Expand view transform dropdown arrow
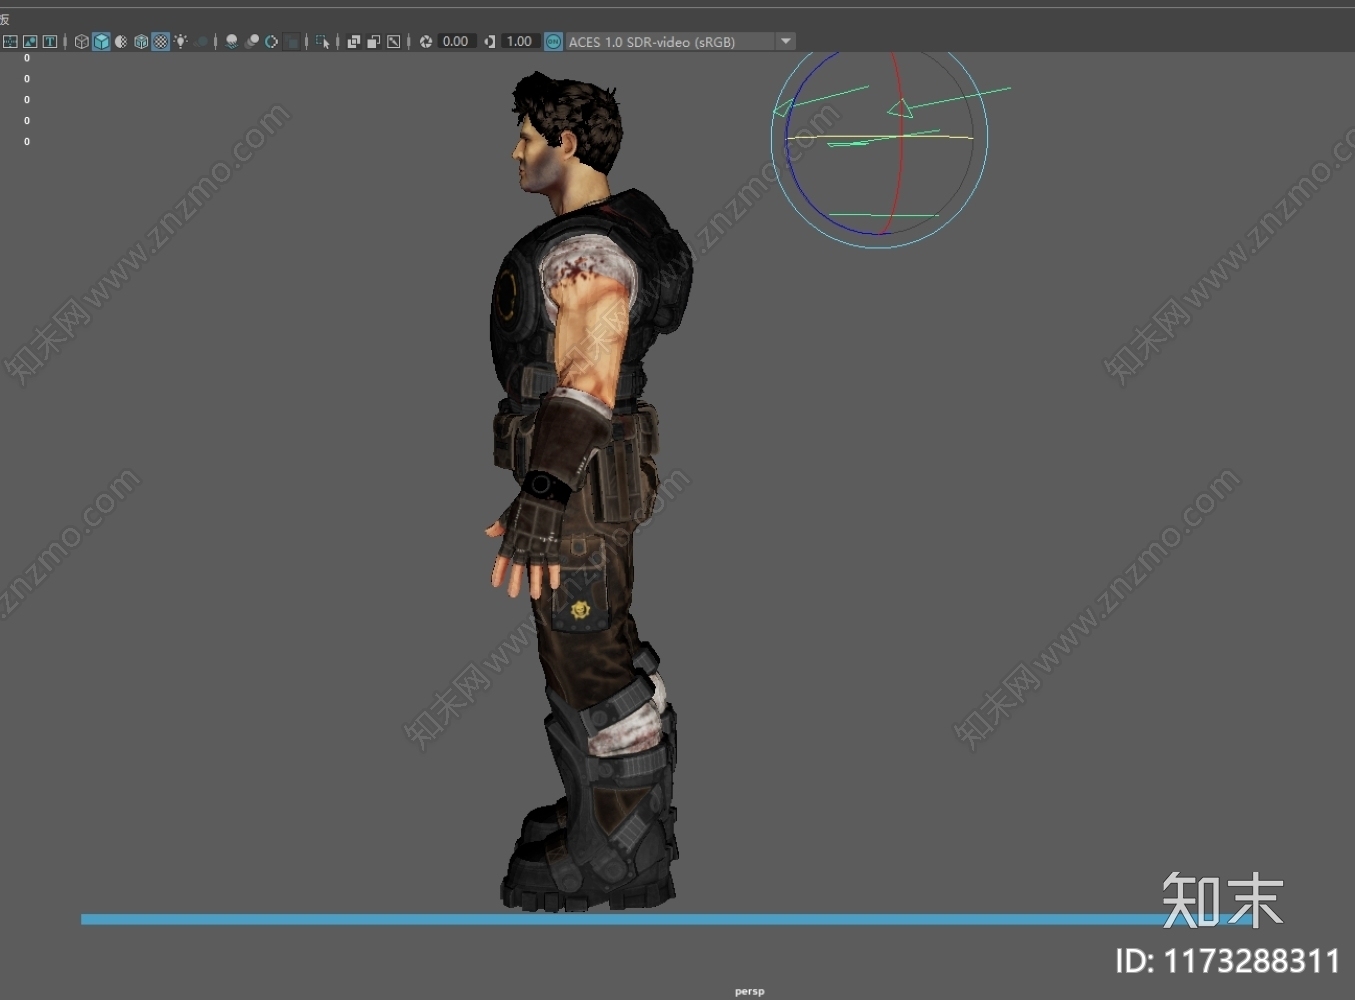Screen dimensions: 1355x1000 pyautogui.click(x=786, y=41)
